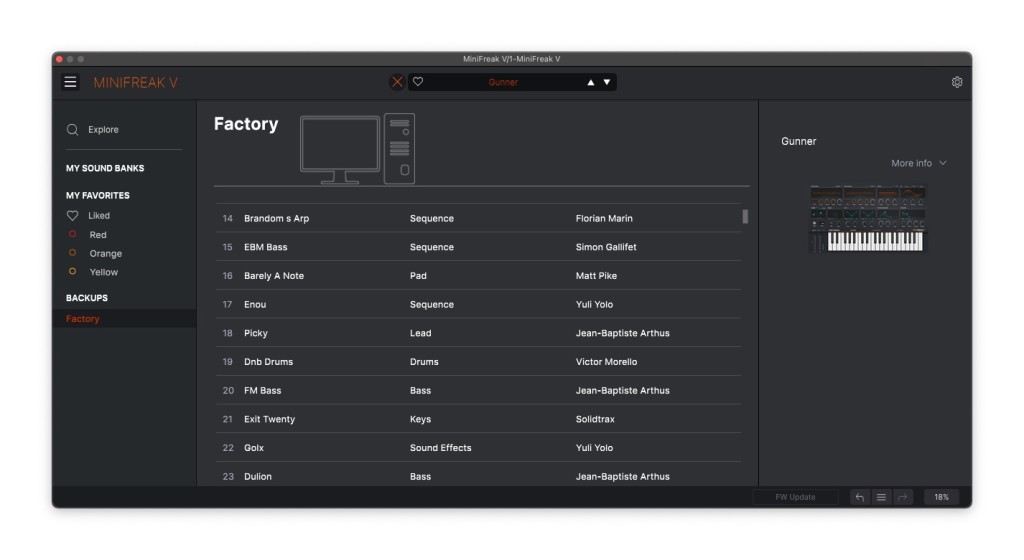Expand the More info section
Viewport: 1024px width, 560px height.
click(x=918, y=163)
